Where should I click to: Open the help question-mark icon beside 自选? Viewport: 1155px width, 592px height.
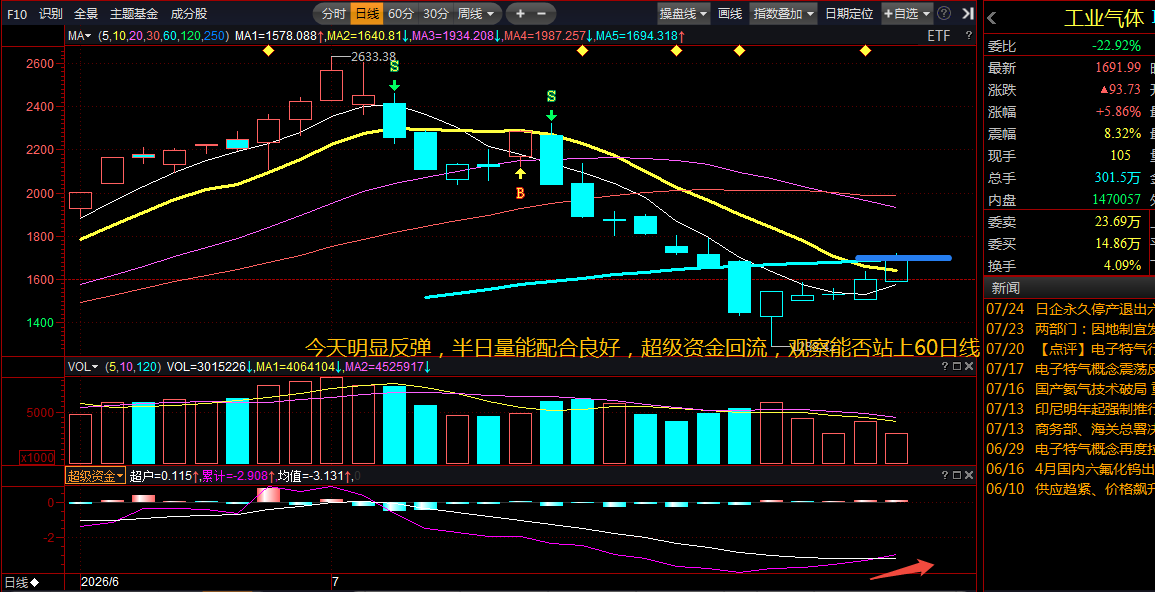[944, 13]
